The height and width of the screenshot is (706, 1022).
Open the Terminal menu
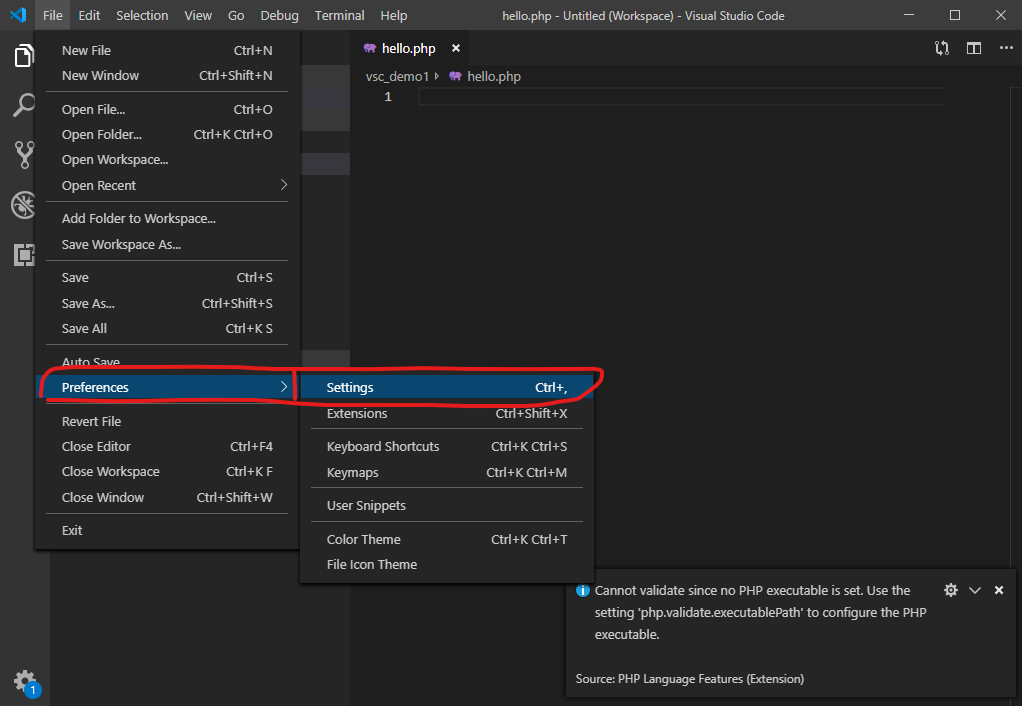click(x=339, y=15)
